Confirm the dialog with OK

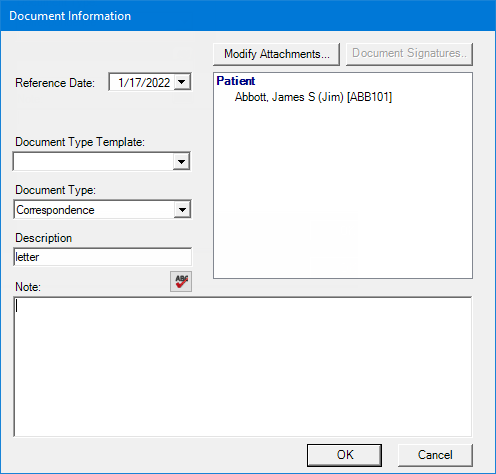tap(344, 455)
